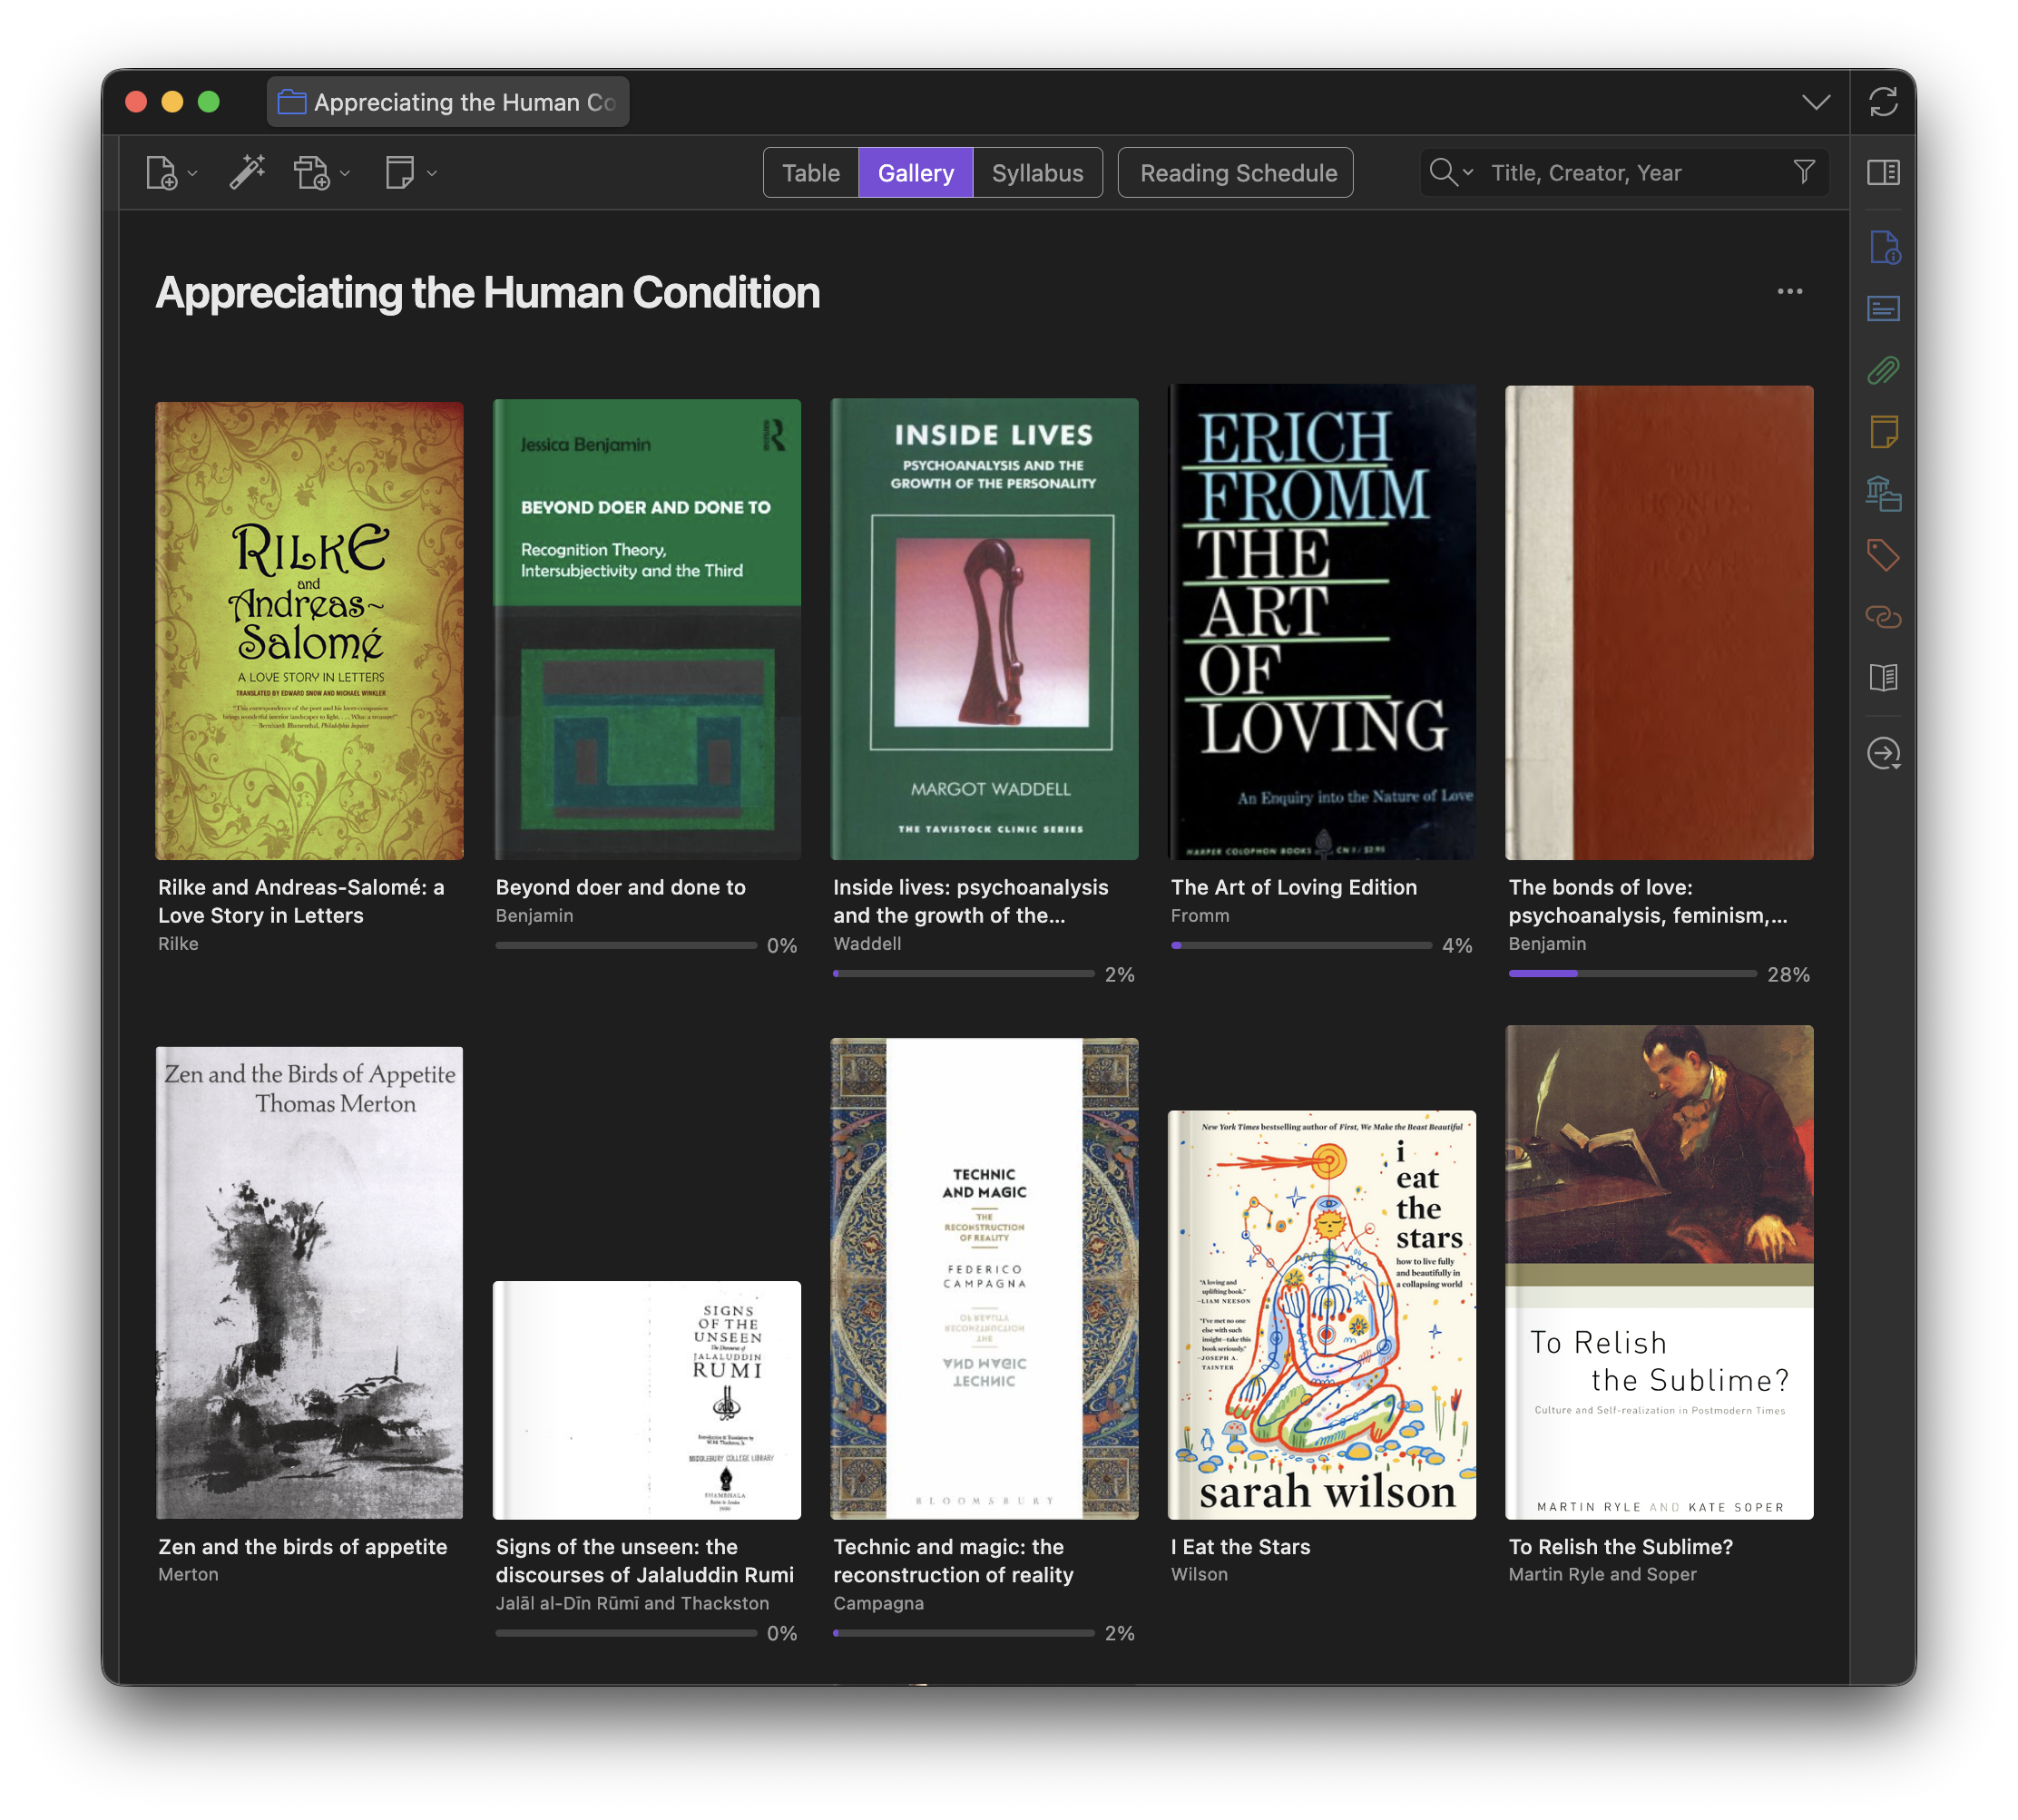The height and width of the screenshot is (1820, 2018).
Task: Click the new item document icon
Action: coord(161,172)
